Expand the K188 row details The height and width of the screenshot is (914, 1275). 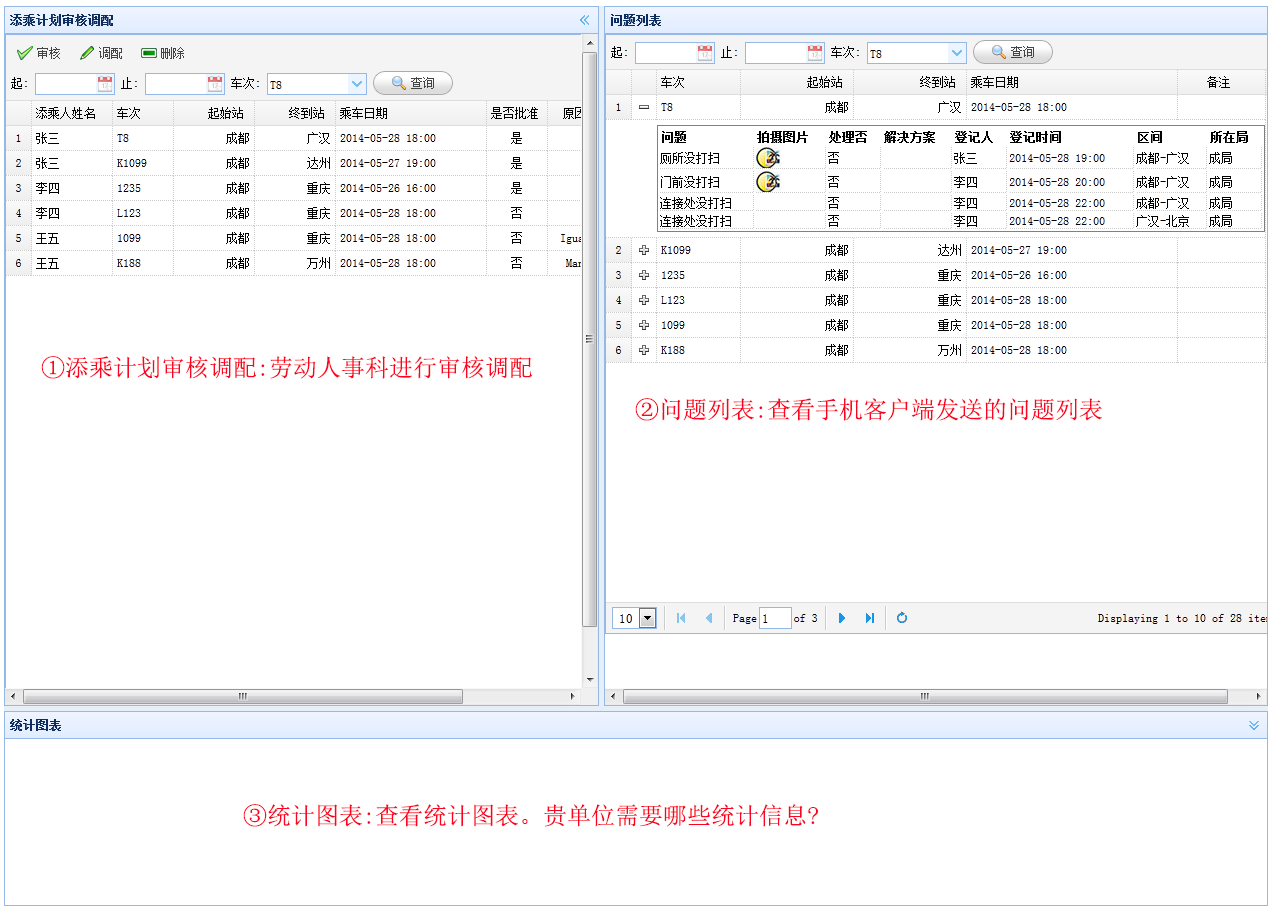(x=644, y=350)
